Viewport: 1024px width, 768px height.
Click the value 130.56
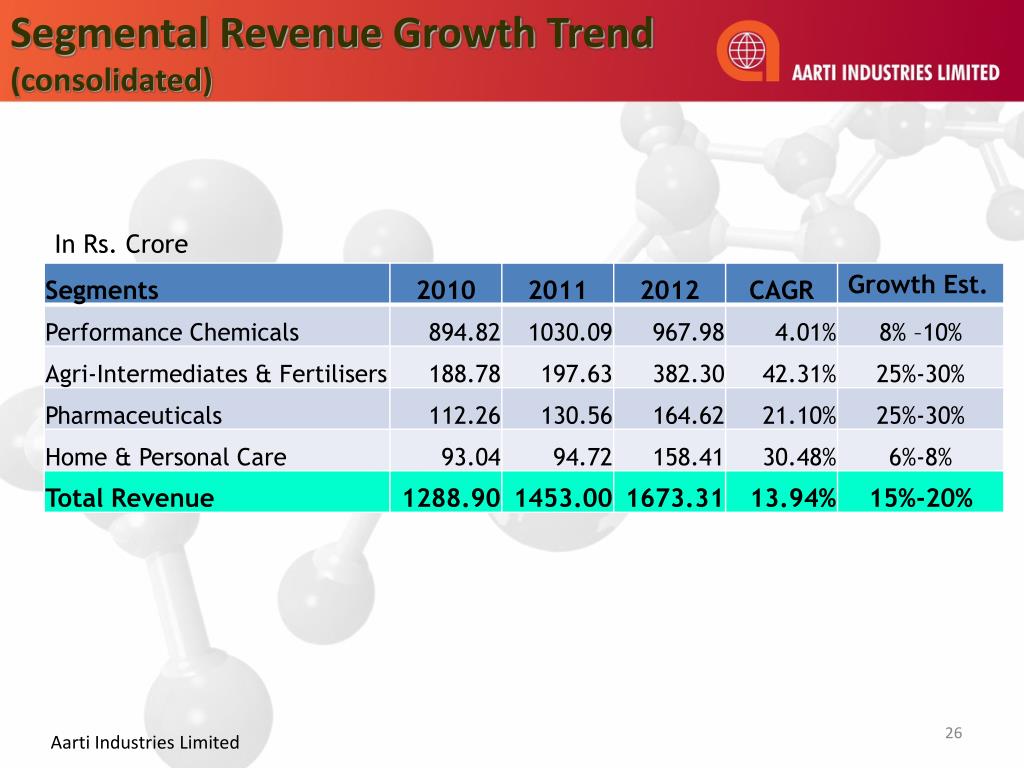click(577, 415)
